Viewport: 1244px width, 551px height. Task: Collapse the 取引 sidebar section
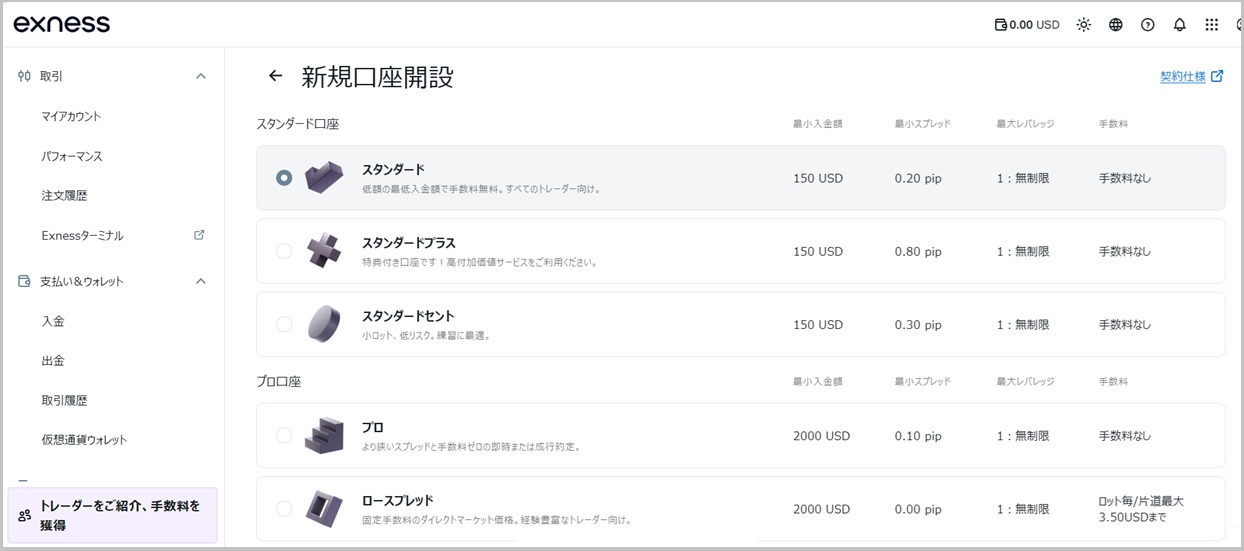(201, 76)
